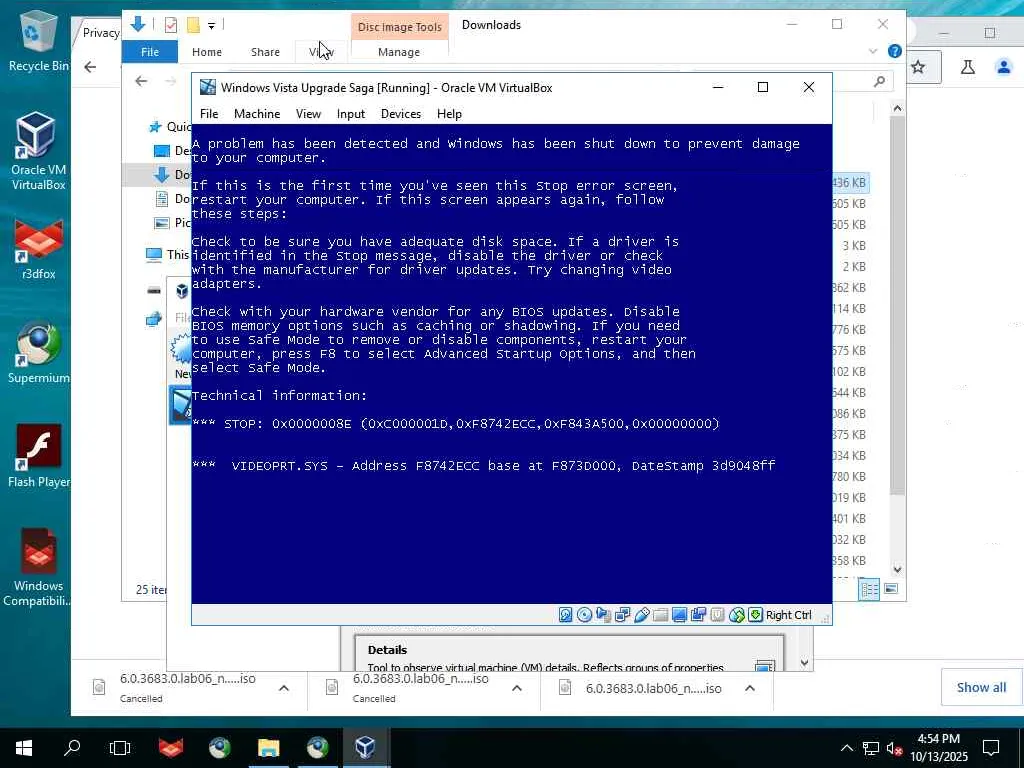Click the USB plug icon in VirtualBox status bar
The height and width of the screenshot is (768, 1024).
[x=641, y=615]
